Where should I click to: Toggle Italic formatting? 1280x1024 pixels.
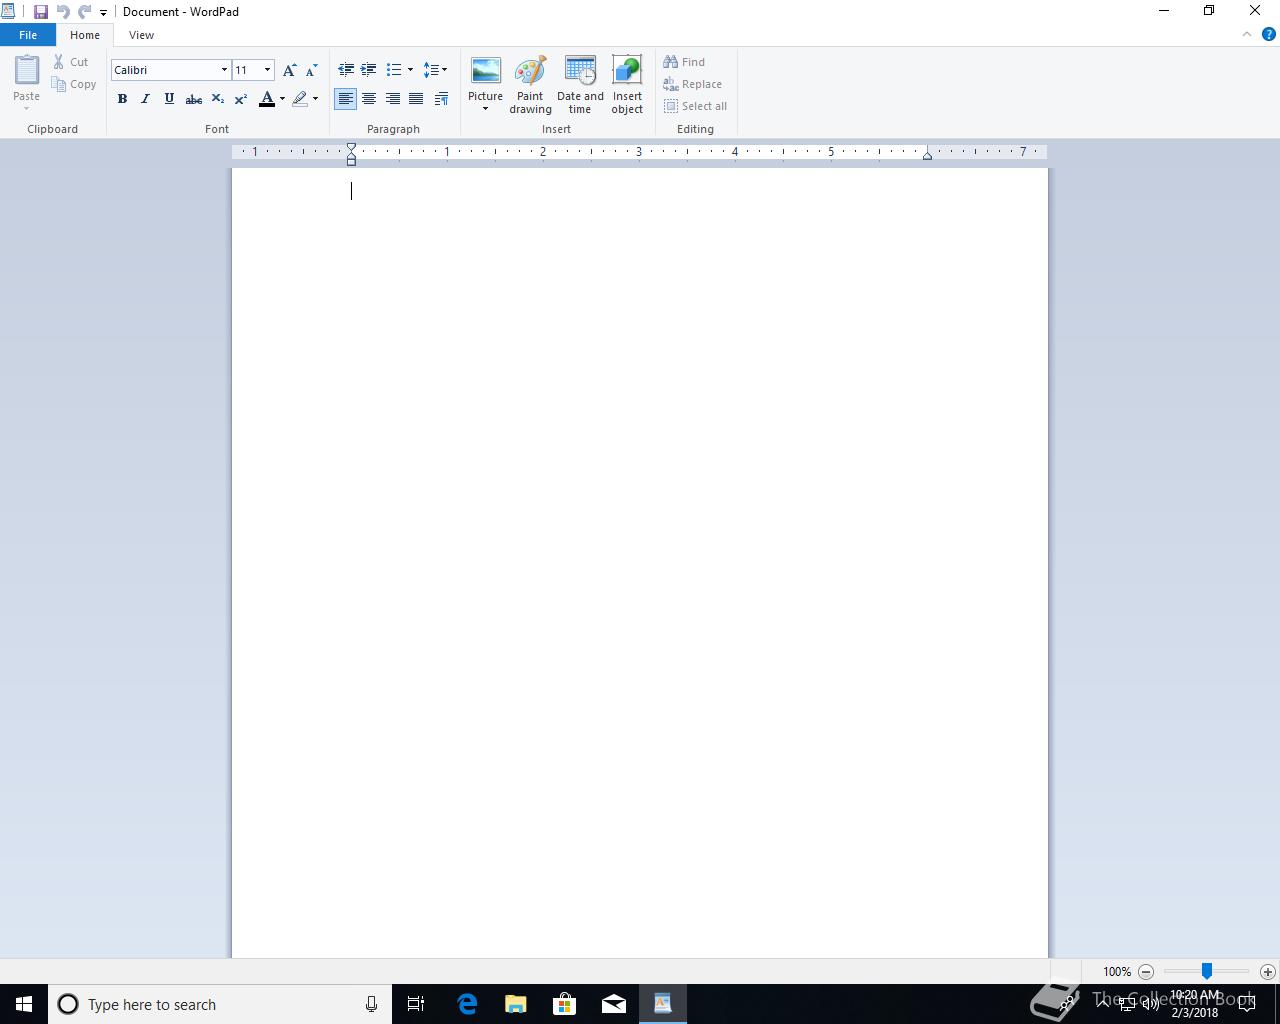coord(145,99)
